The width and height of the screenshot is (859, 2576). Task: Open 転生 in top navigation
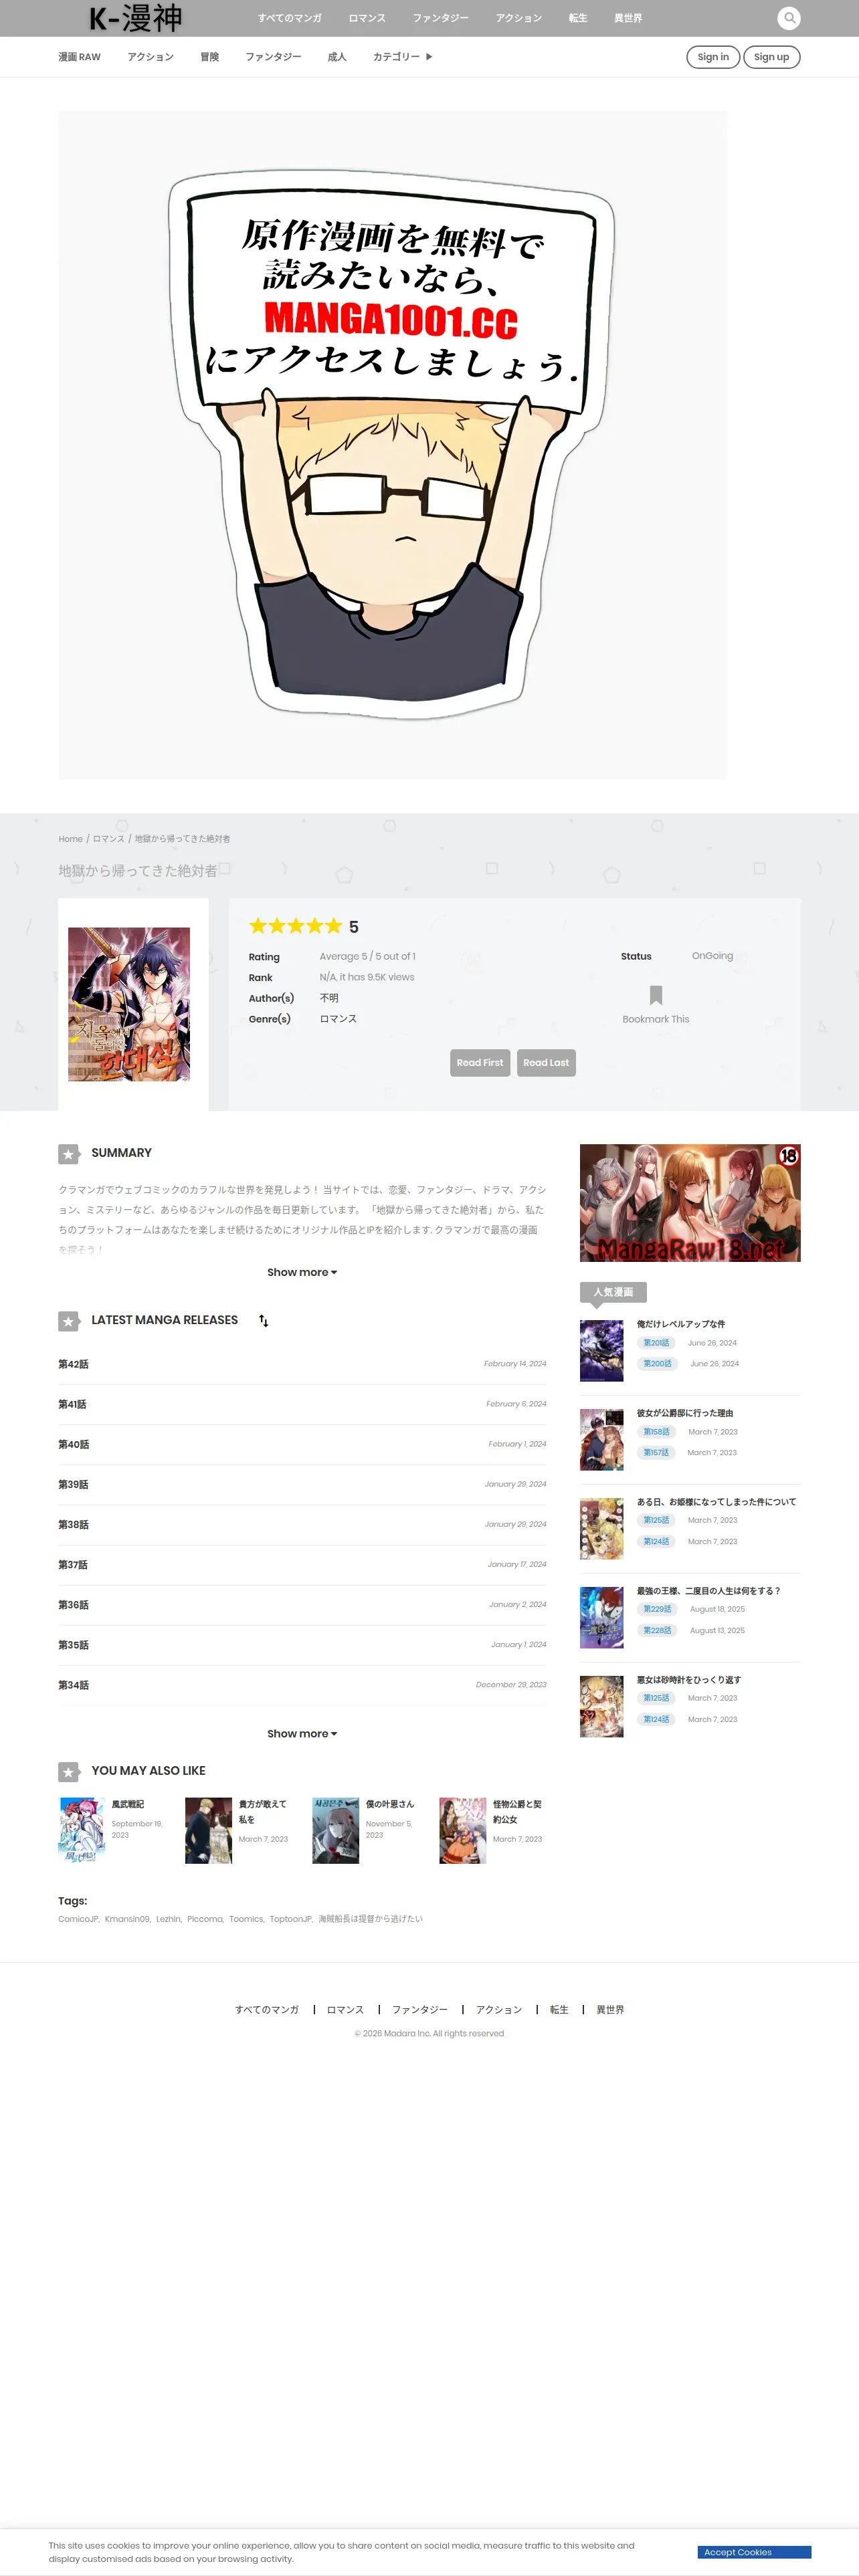pos(578,18)
